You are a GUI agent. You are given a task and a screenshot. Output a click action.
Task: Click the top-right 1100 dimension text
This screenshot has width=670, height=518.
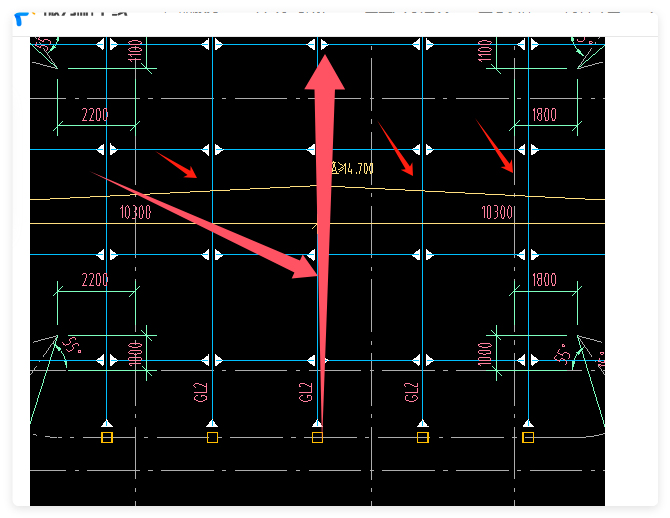tap(485, 51)
